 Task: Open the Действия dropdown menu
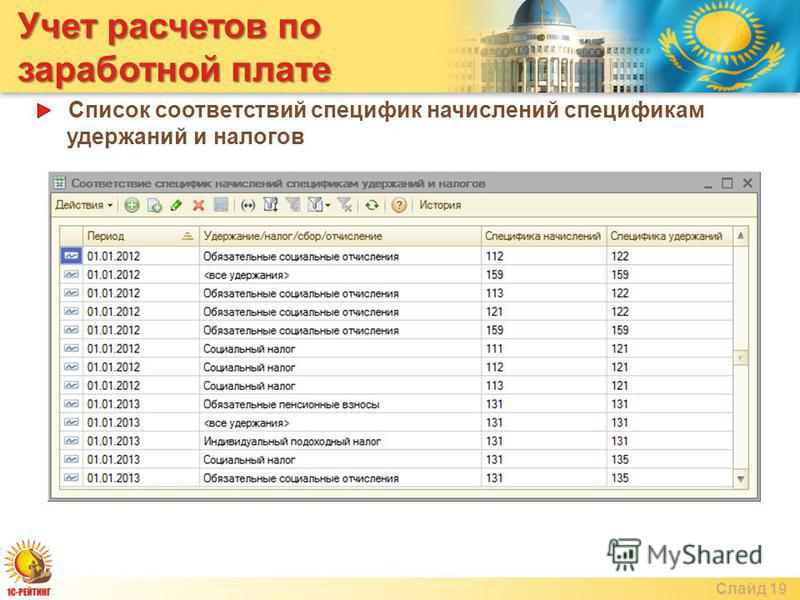pos(84,205)
